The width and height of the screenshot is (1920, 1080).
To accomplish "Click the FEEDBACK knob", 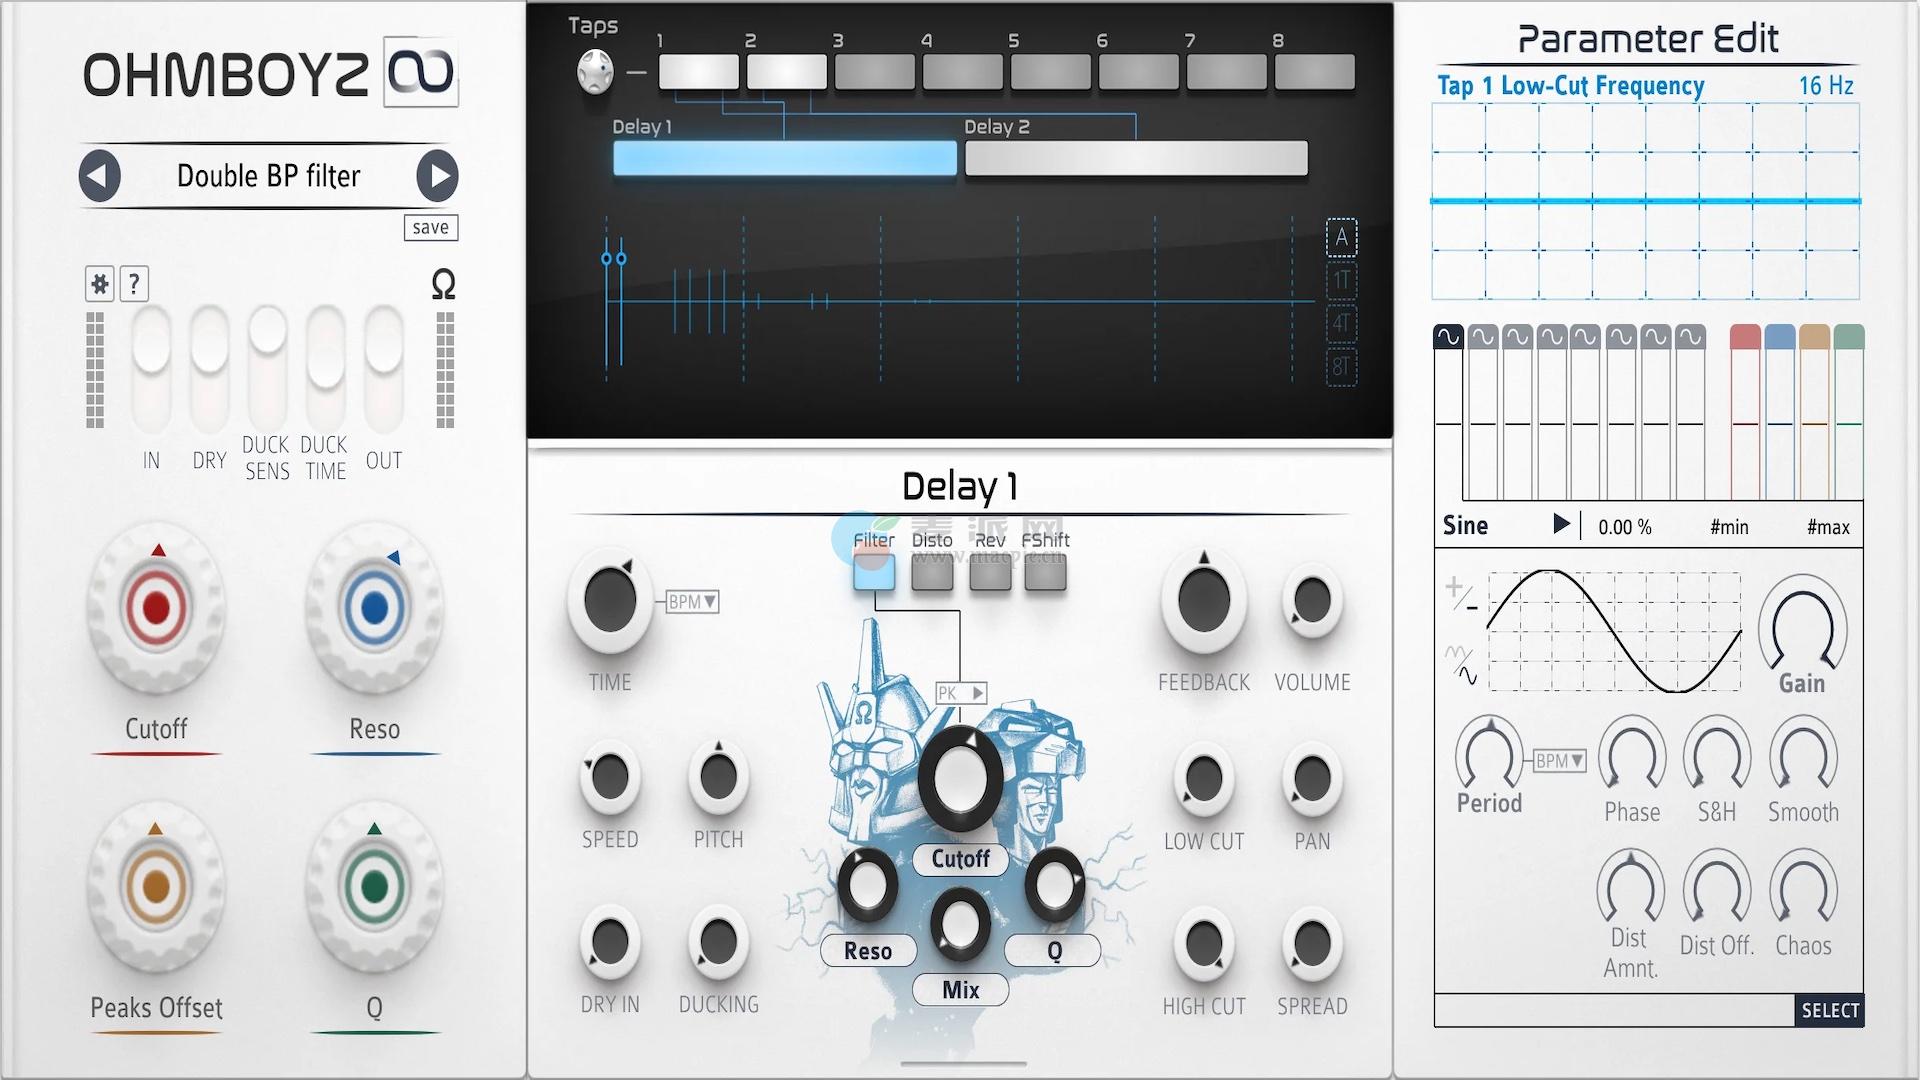I will (1204, 600).
